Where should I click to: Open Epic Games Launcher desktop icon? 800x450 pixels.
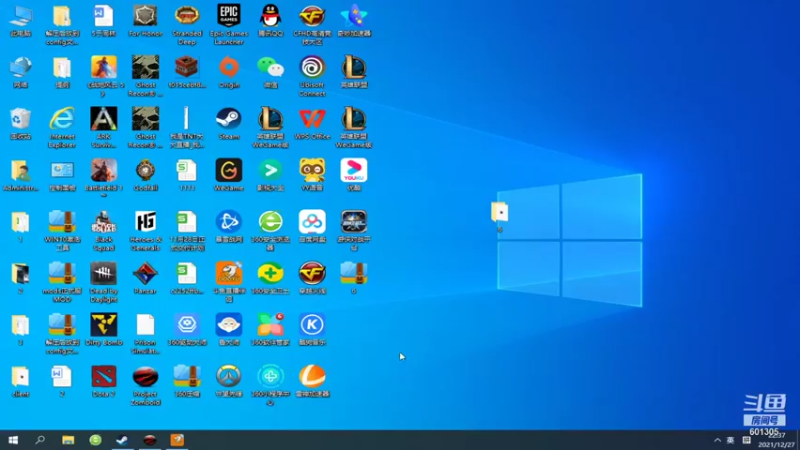(x=229, y=24)
